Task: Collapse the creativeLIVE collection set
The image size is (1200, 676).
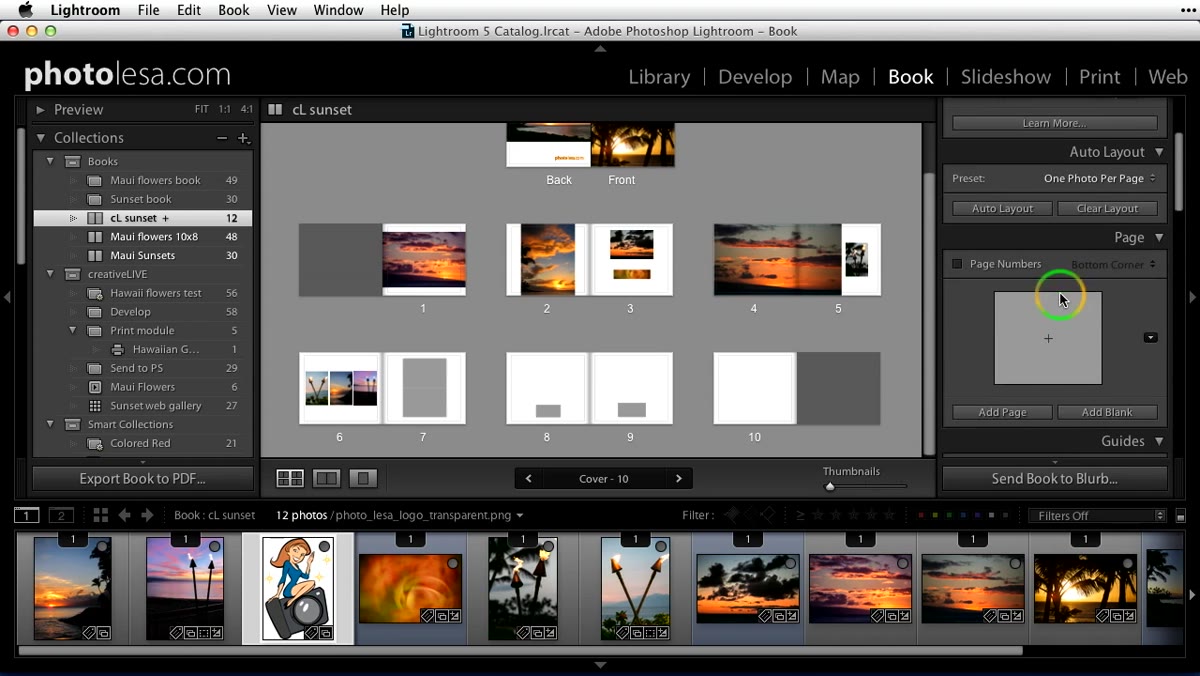Action: (x=50, y=274)
